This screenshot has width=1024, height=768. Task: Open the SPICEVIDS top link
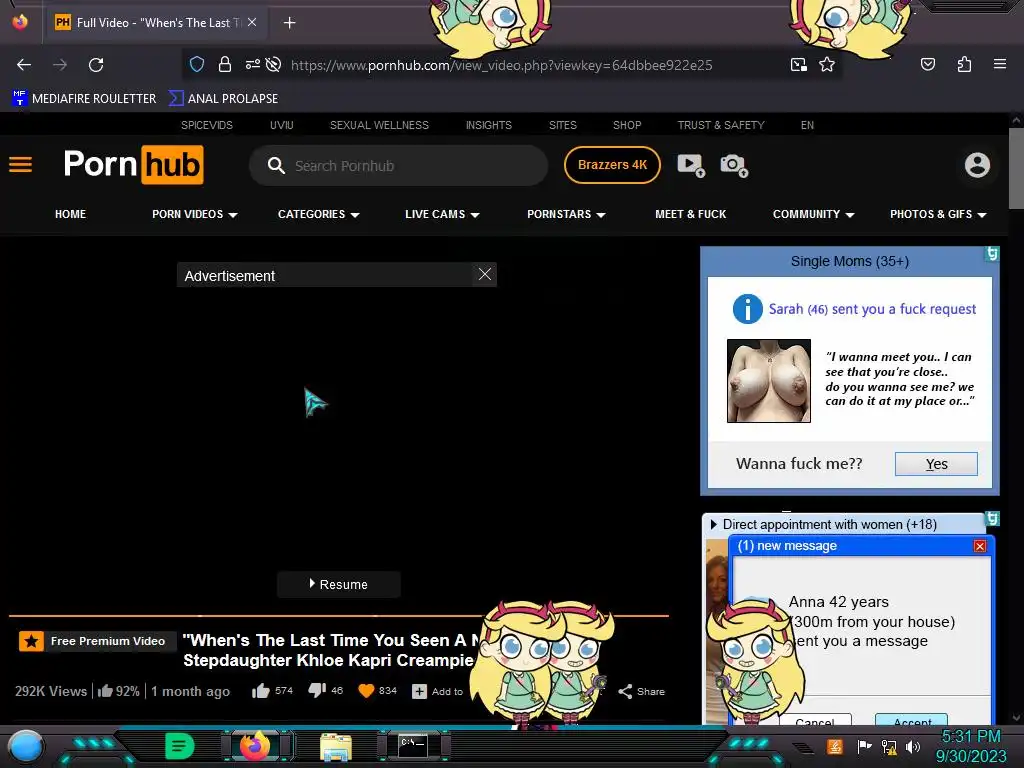coord(207,125)
